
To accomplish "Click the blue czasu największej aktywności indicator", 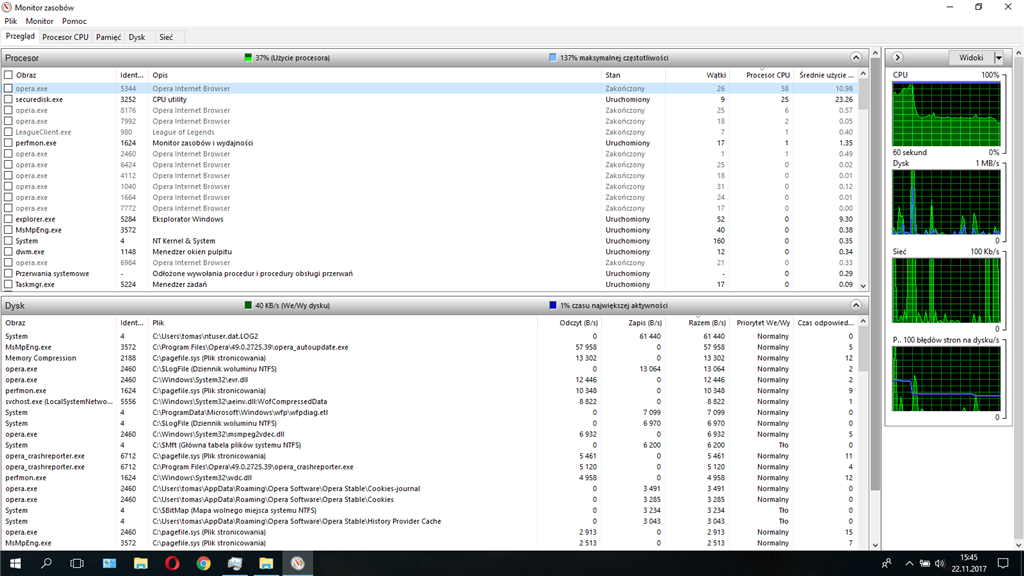I will click(x=553, y=305).
